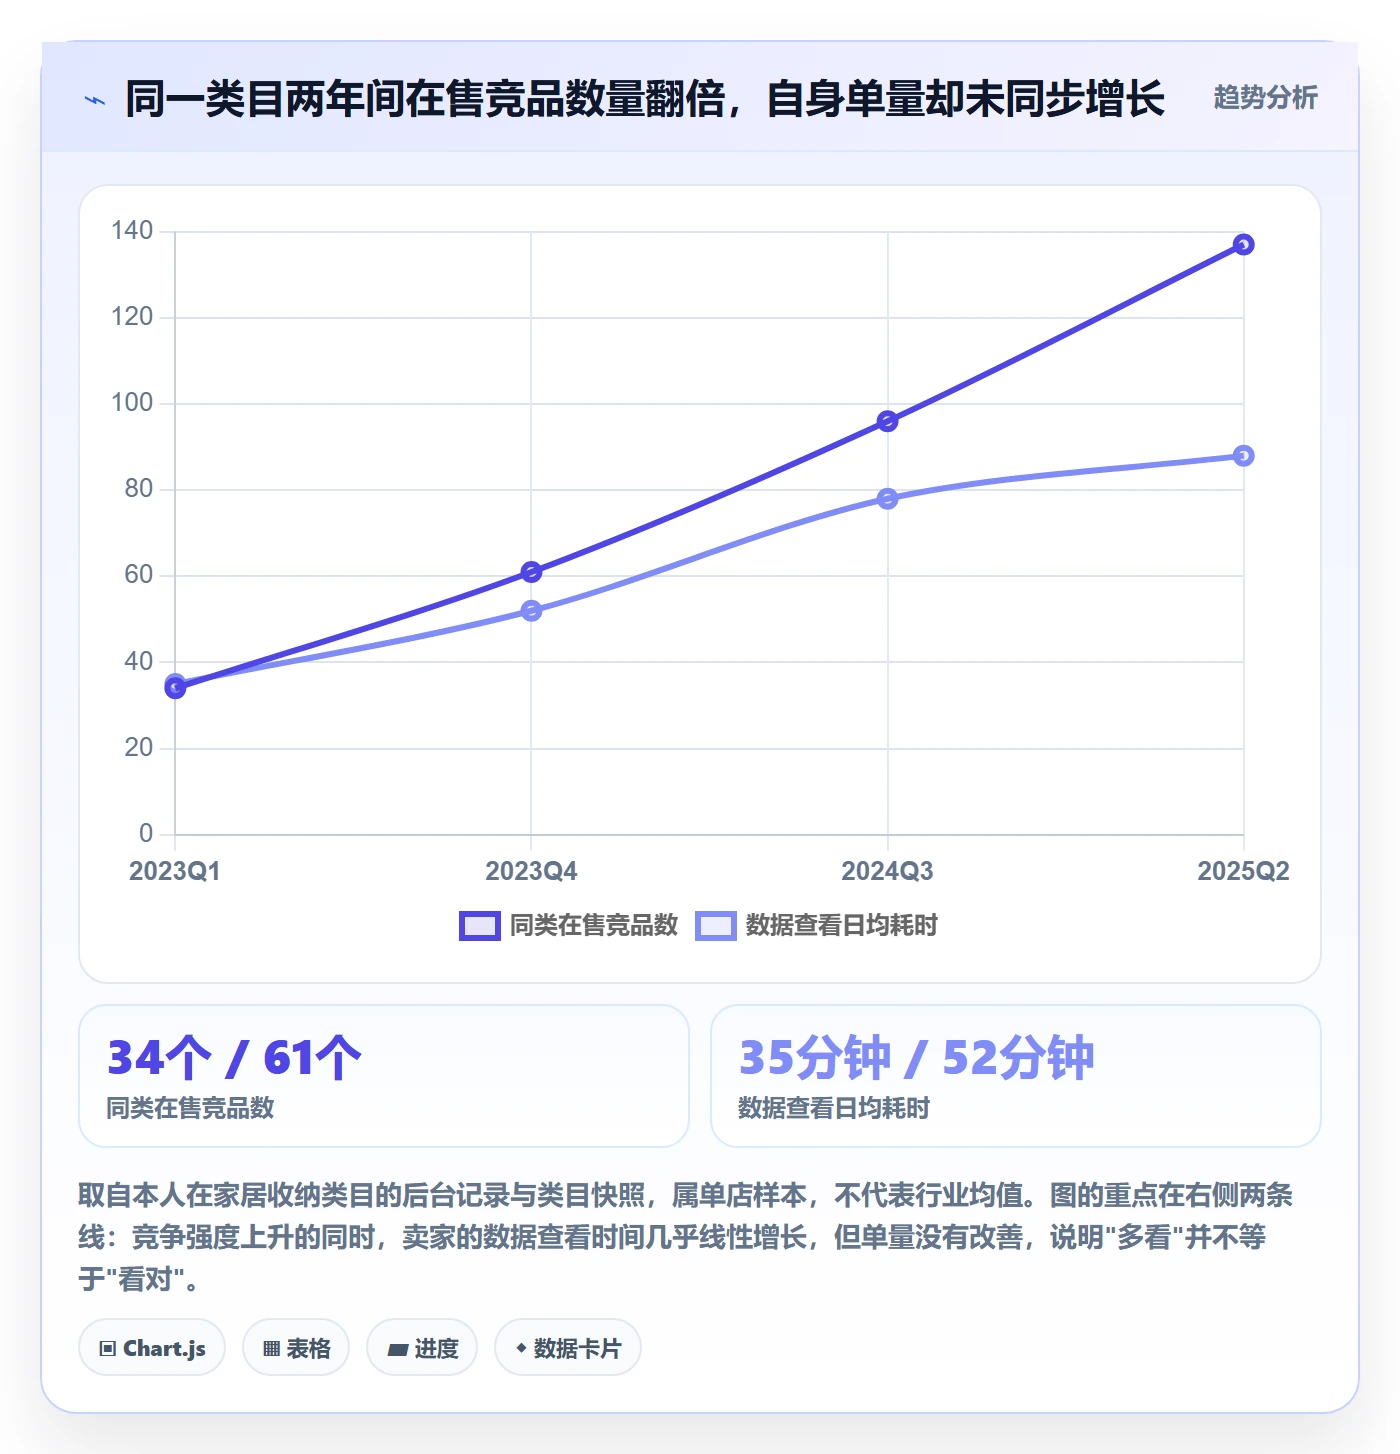Click the 同类在售竞品数 caption in the stat card
Image resolution: width=1400 pixels, height=1454 pixels.
pyautogui.click(x=190, y=1108)
